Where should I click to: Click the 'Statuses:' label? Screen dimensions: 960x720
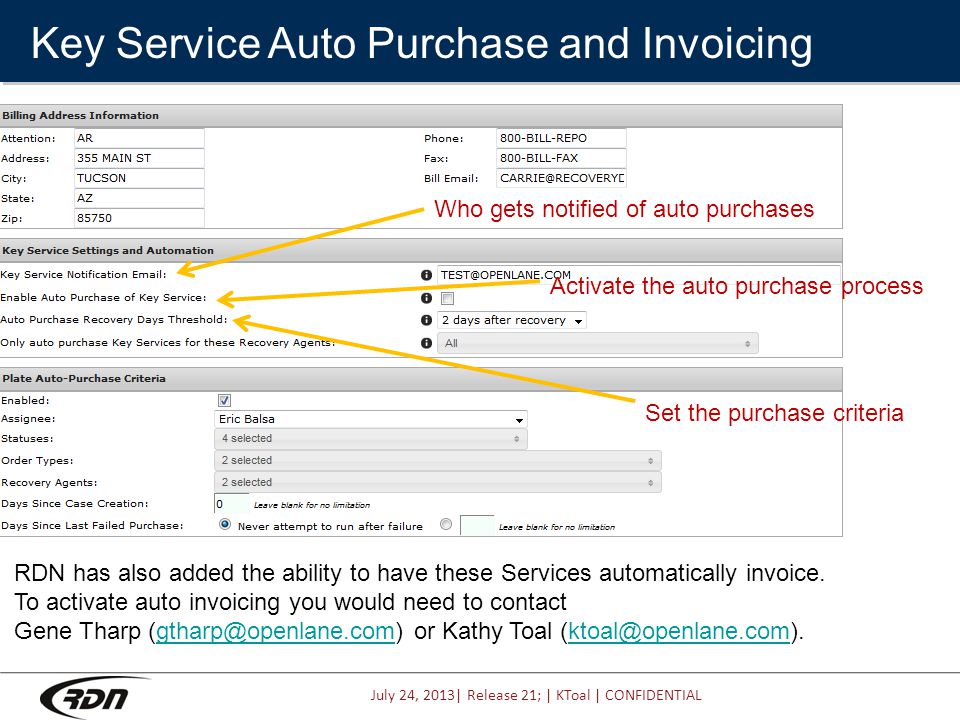pyautogui.click(x=28, y=439)
